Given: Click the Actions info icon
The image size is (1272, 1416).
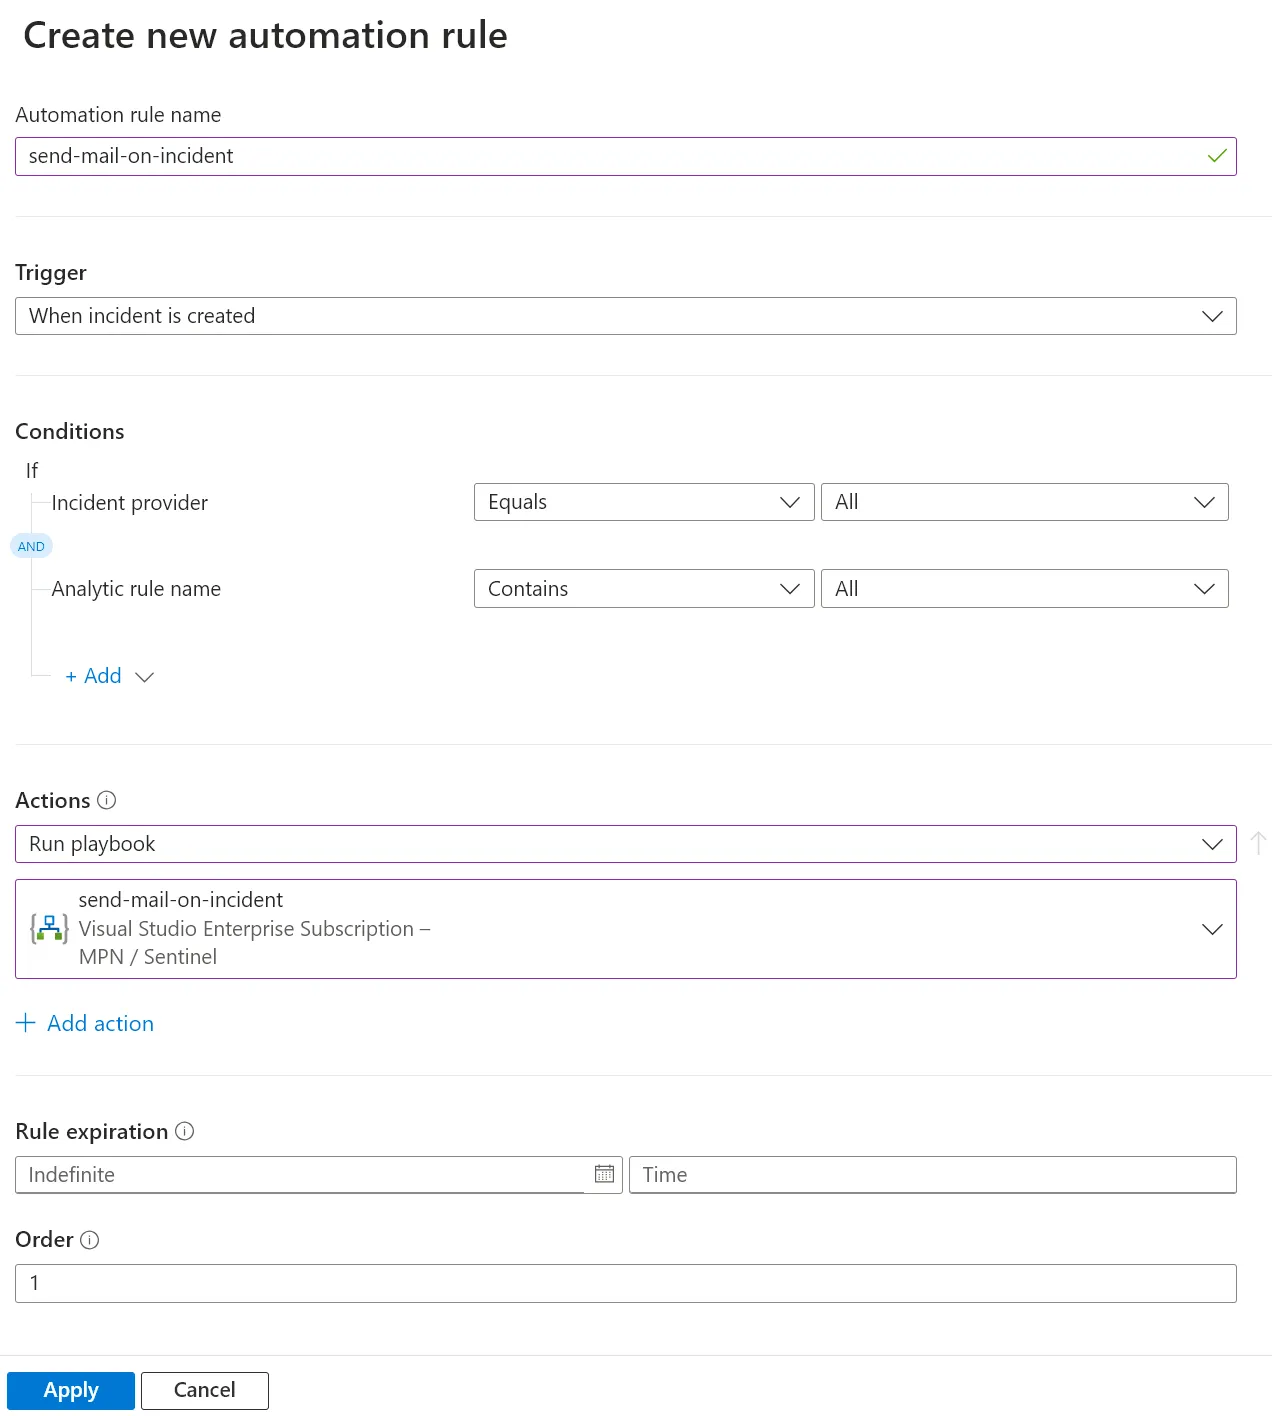Looking at the screenshot, I should pos(107,800).
